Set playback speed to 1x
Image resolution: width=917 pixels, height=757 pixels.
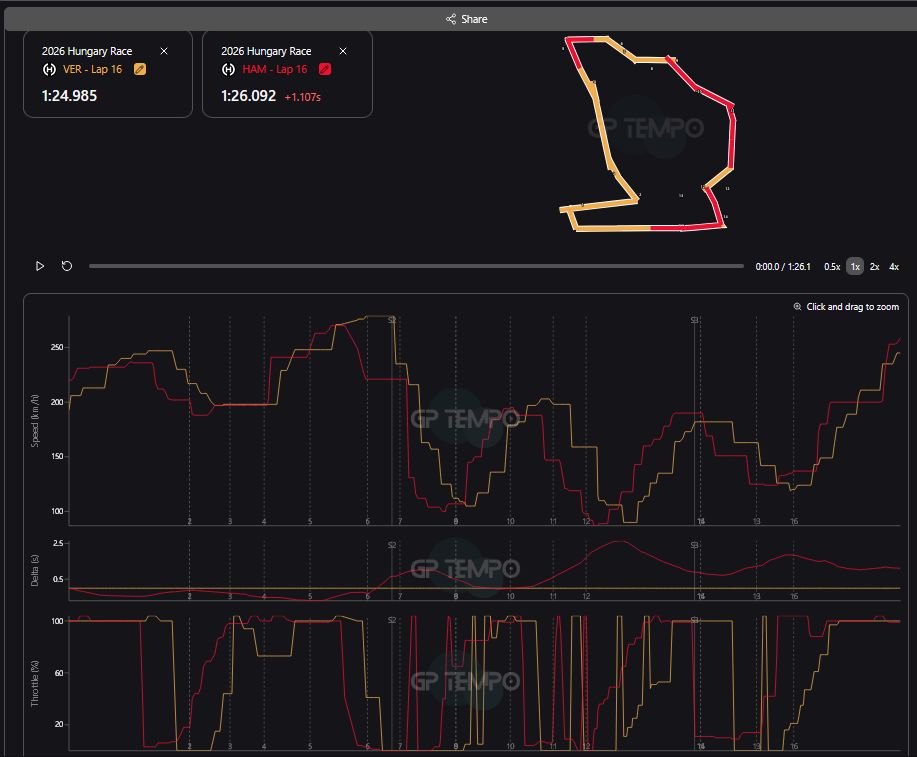[855, 266]
